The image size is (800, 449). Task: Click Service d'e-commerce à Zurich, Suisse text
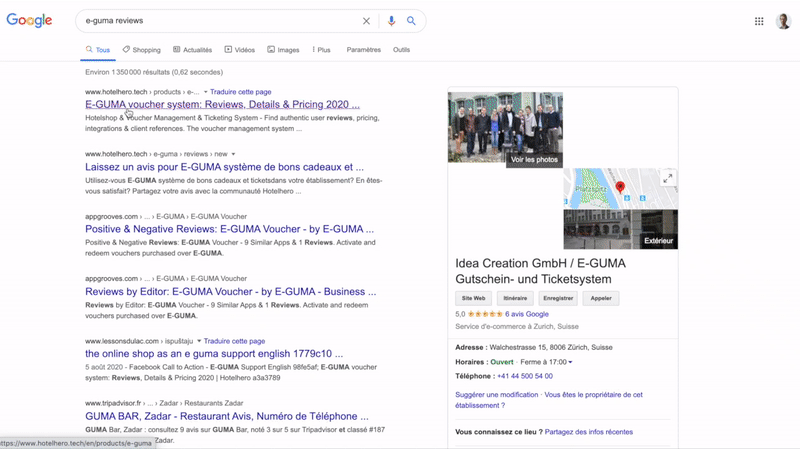[517, 327]
